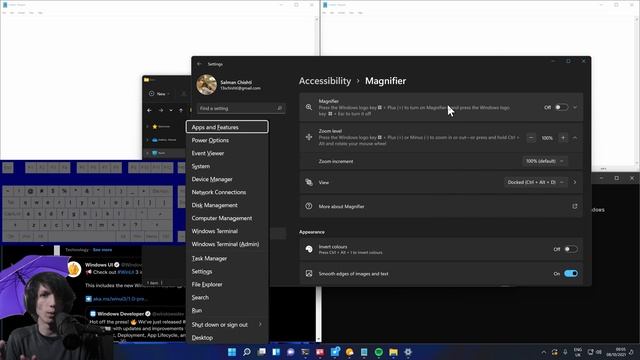640x360 pixels.
Task: Click New button in File Explorer window
Action: 159,93
